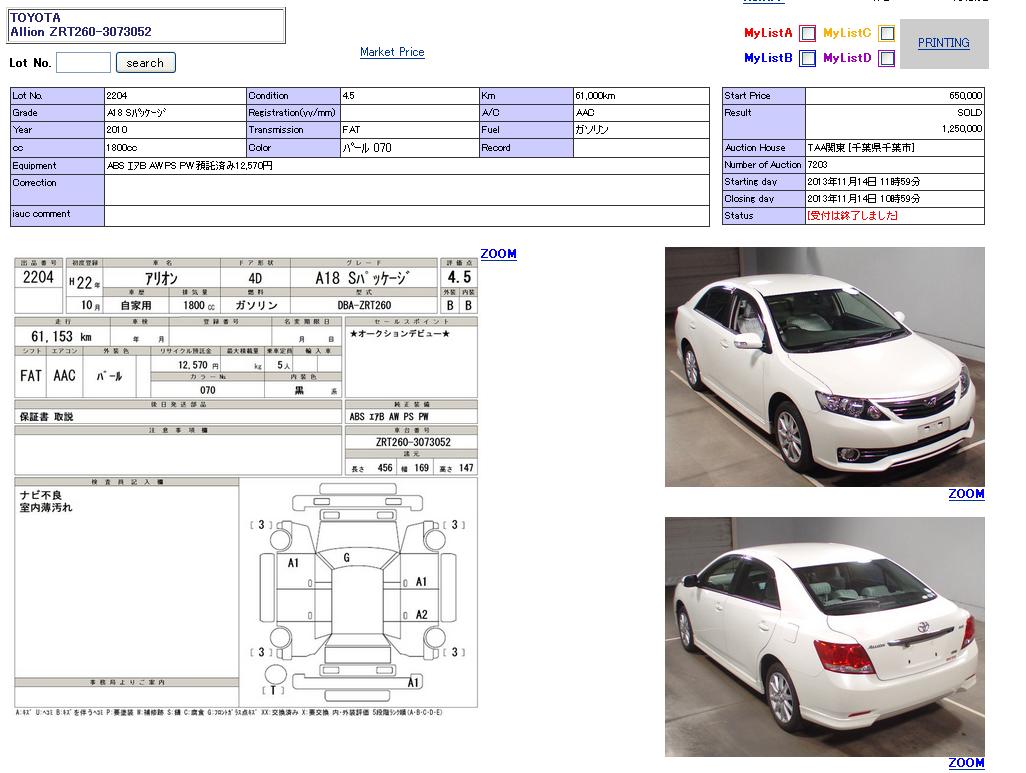Screen dimensions: 1026x773
Task: Open the rear view car photo
Action: click(824, 636)
